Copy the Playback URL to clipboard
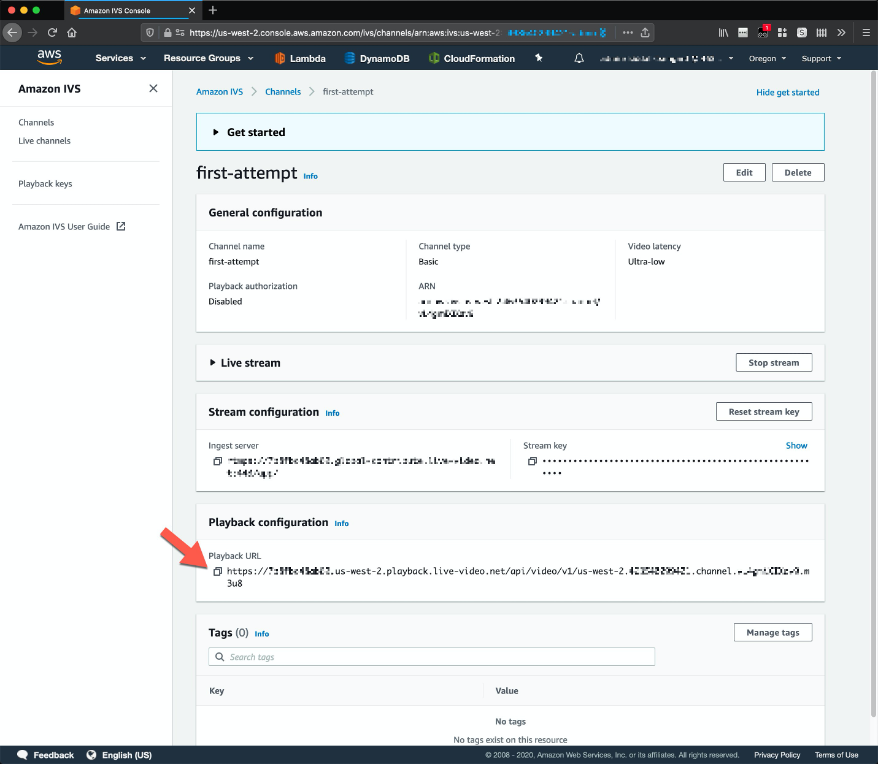Screen dimensions: 879x764 tap(217, 570)
